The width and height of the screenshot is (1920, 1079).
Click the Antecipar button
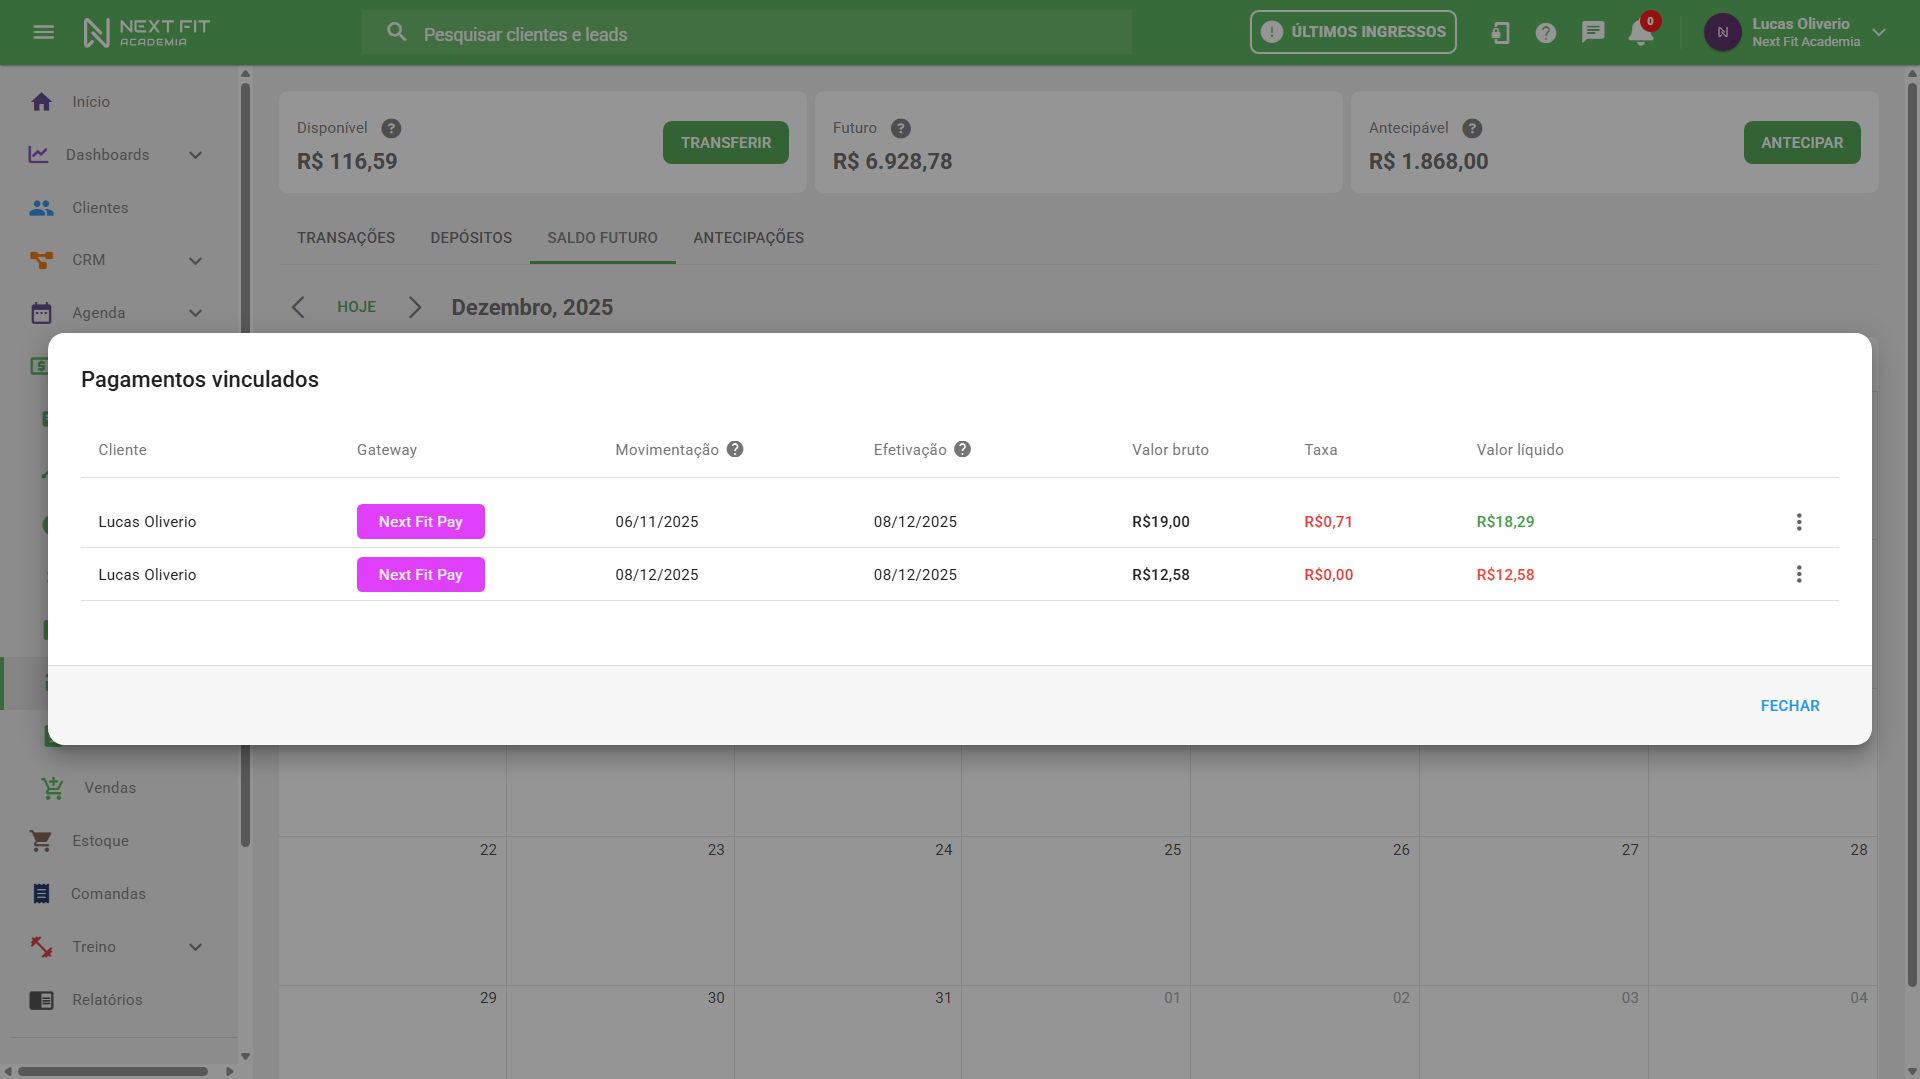(1802, 143)
